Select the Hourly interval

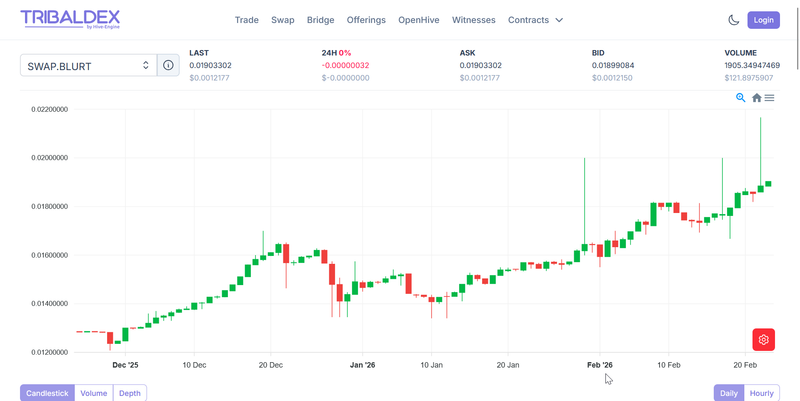tap(762, 393)
